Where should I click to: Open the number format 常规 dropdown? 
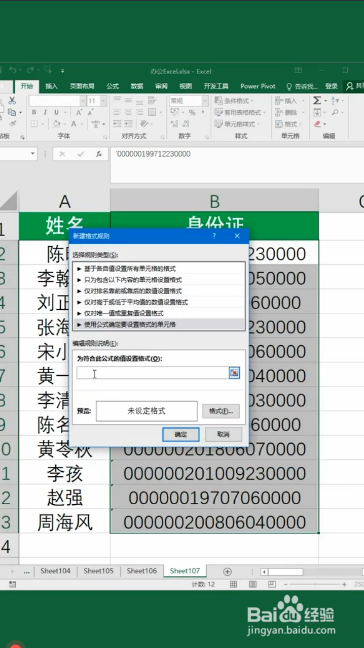205,101
